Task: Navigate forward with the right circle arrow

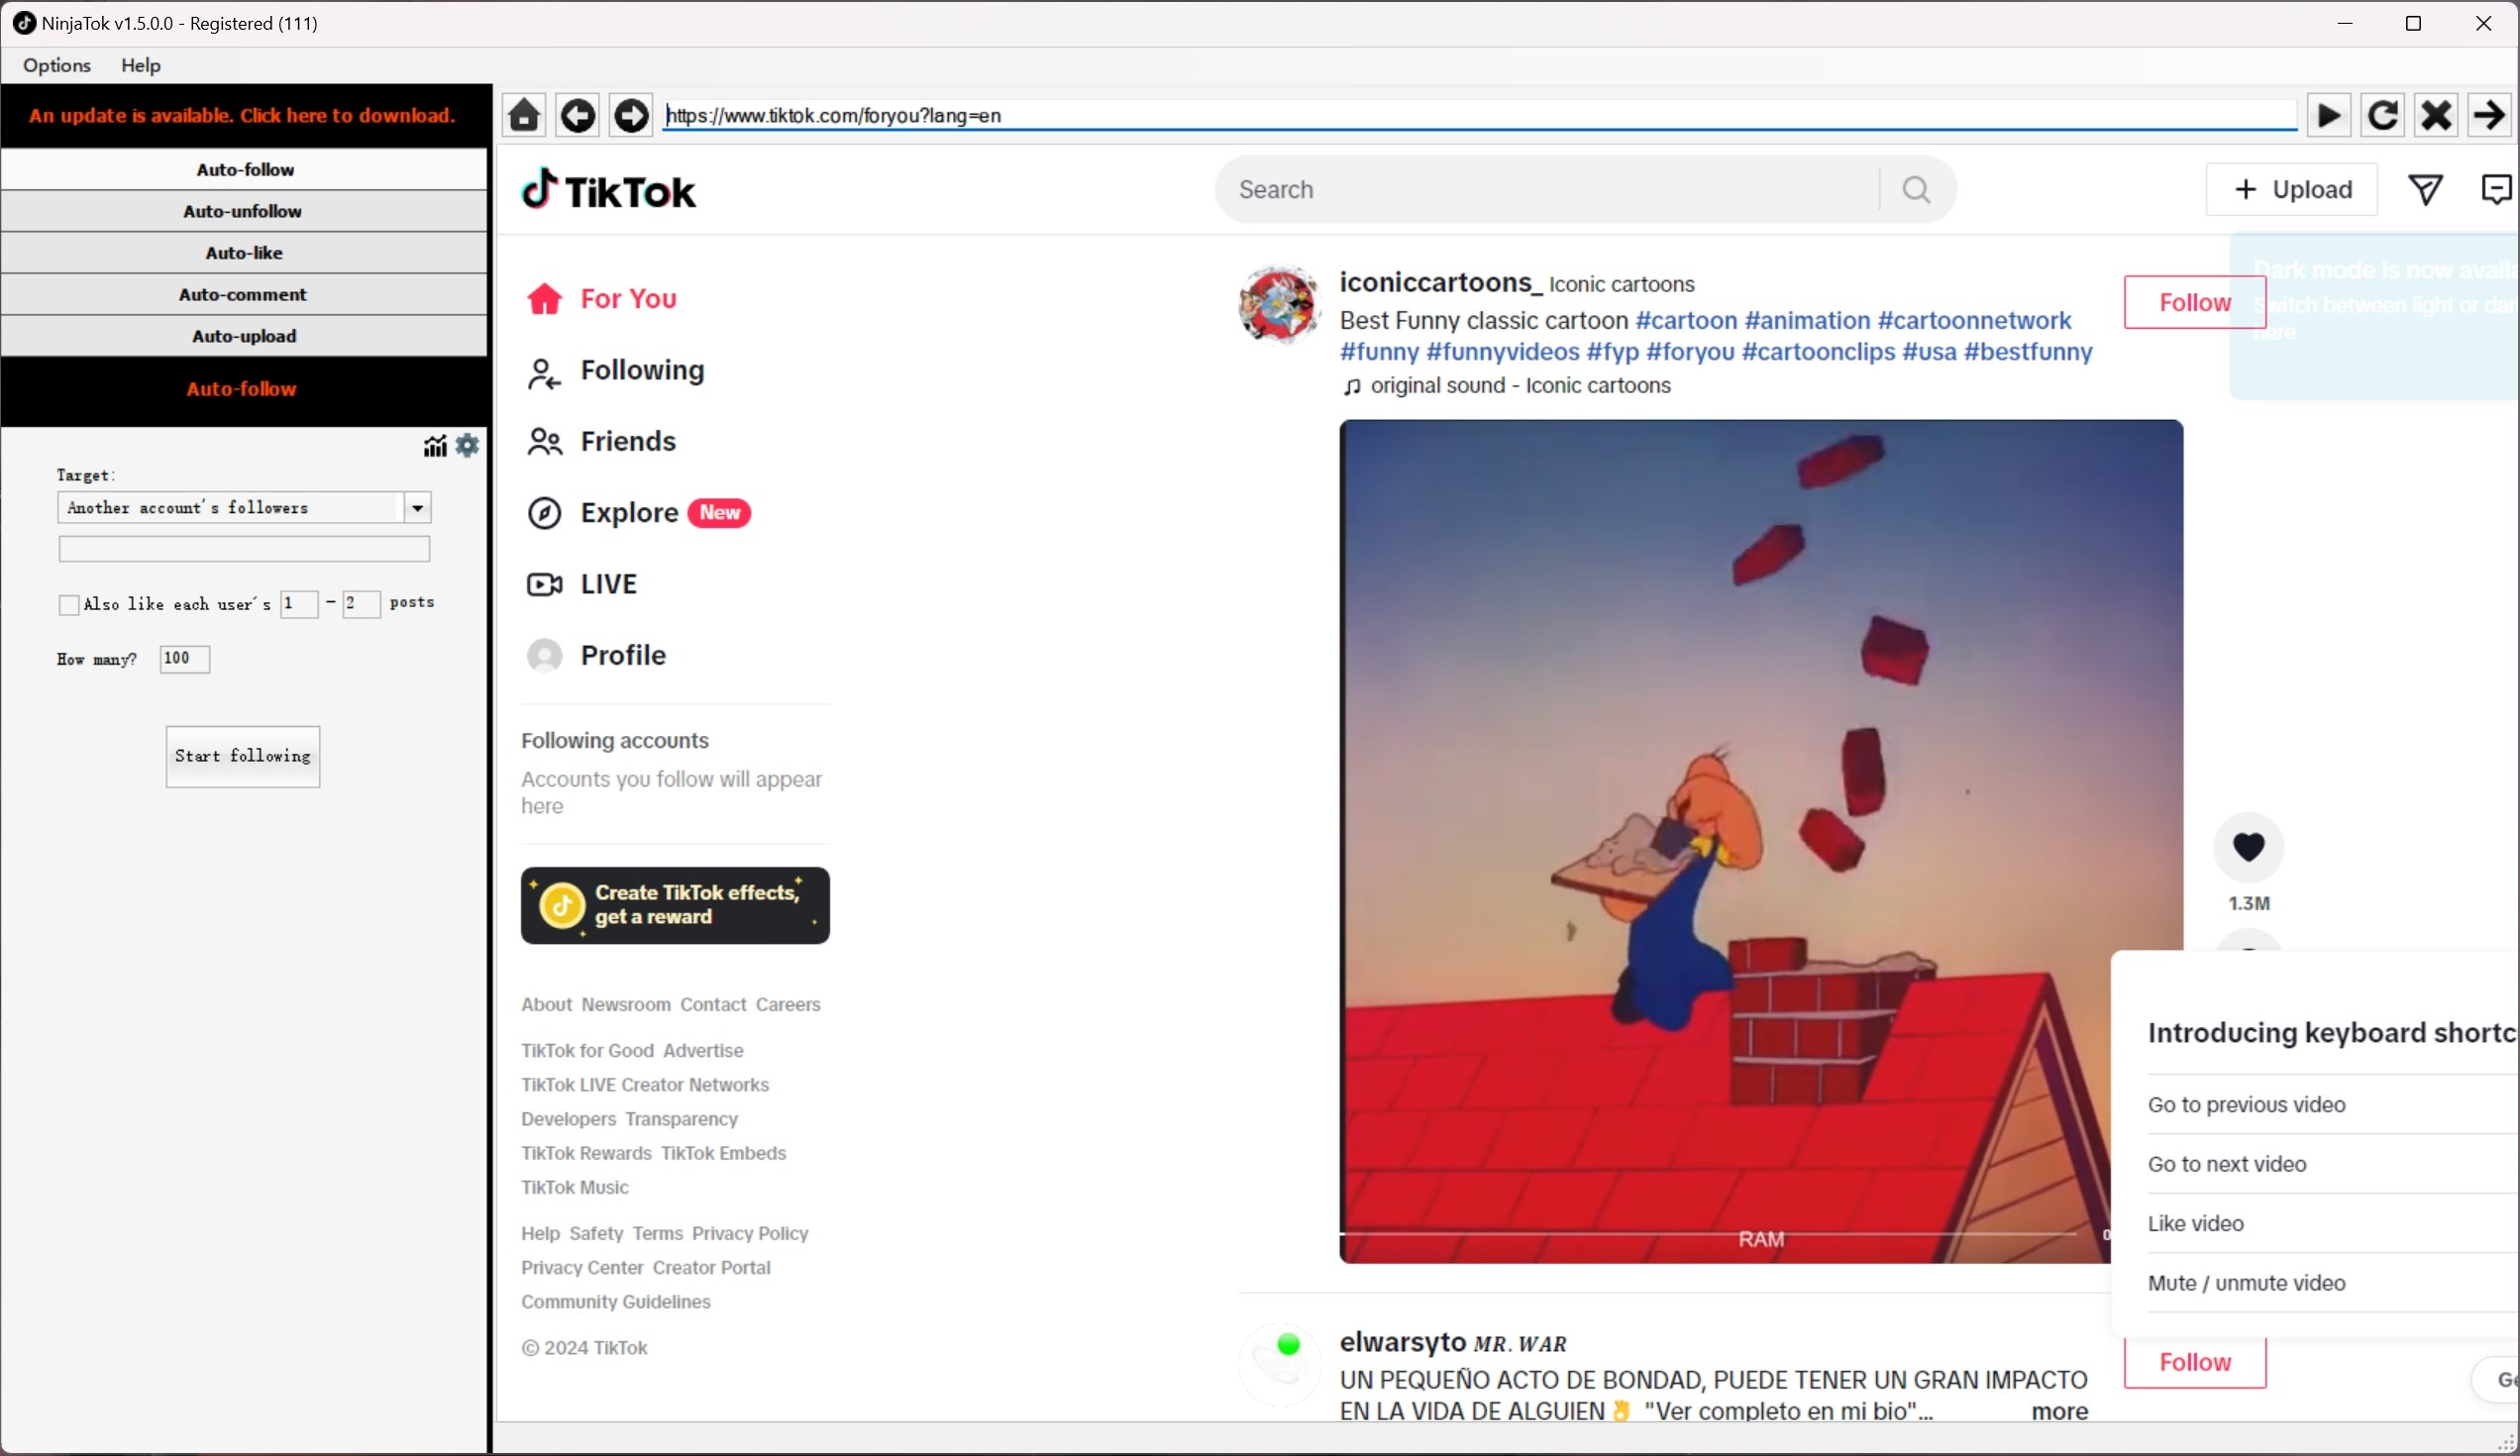Action: click(x=631, y=115)
